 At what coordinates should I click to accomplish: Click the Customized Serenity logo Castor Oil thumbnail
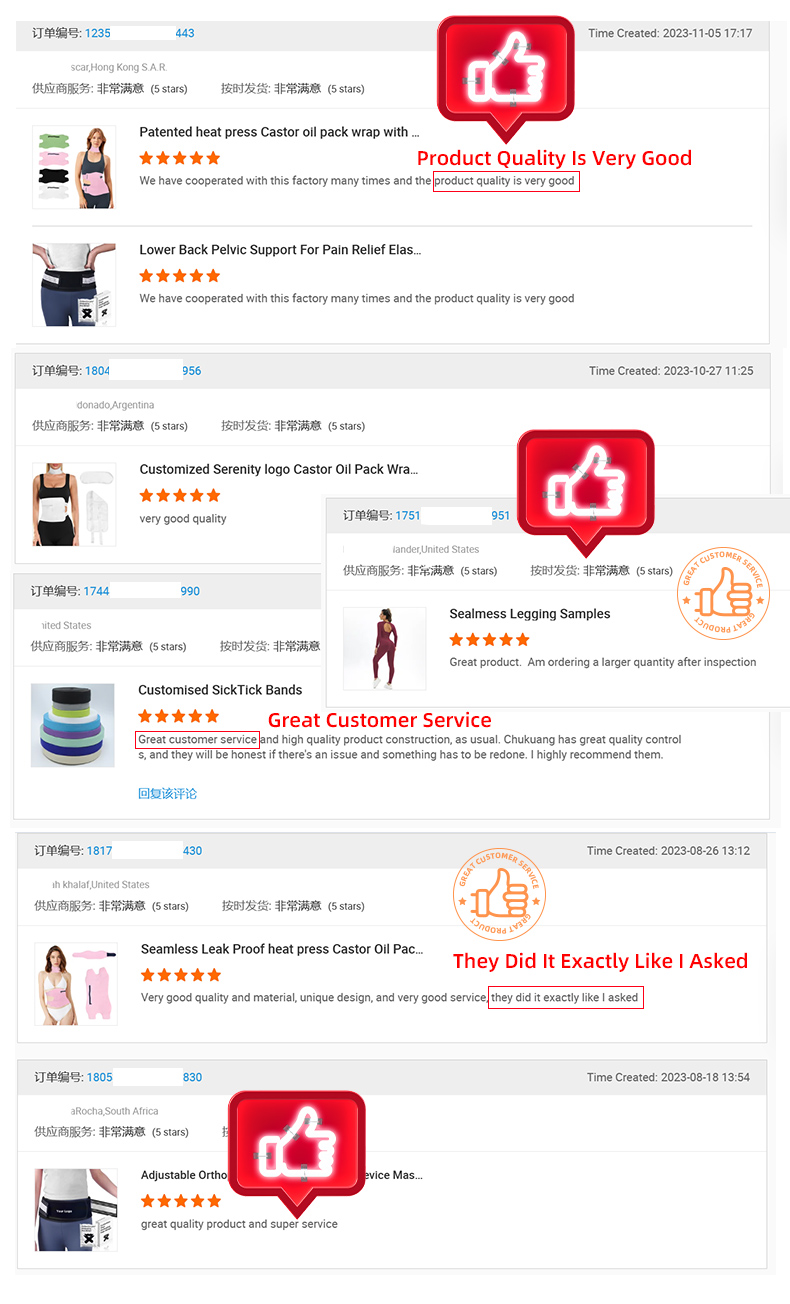74,504
